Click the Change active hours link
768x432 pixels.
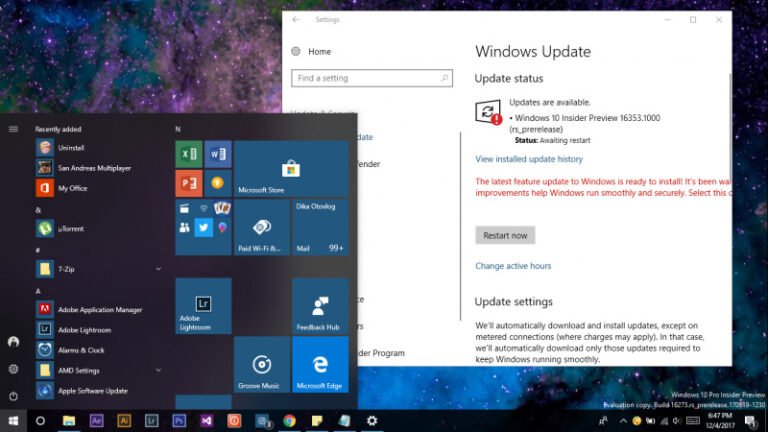pos(513,266)
